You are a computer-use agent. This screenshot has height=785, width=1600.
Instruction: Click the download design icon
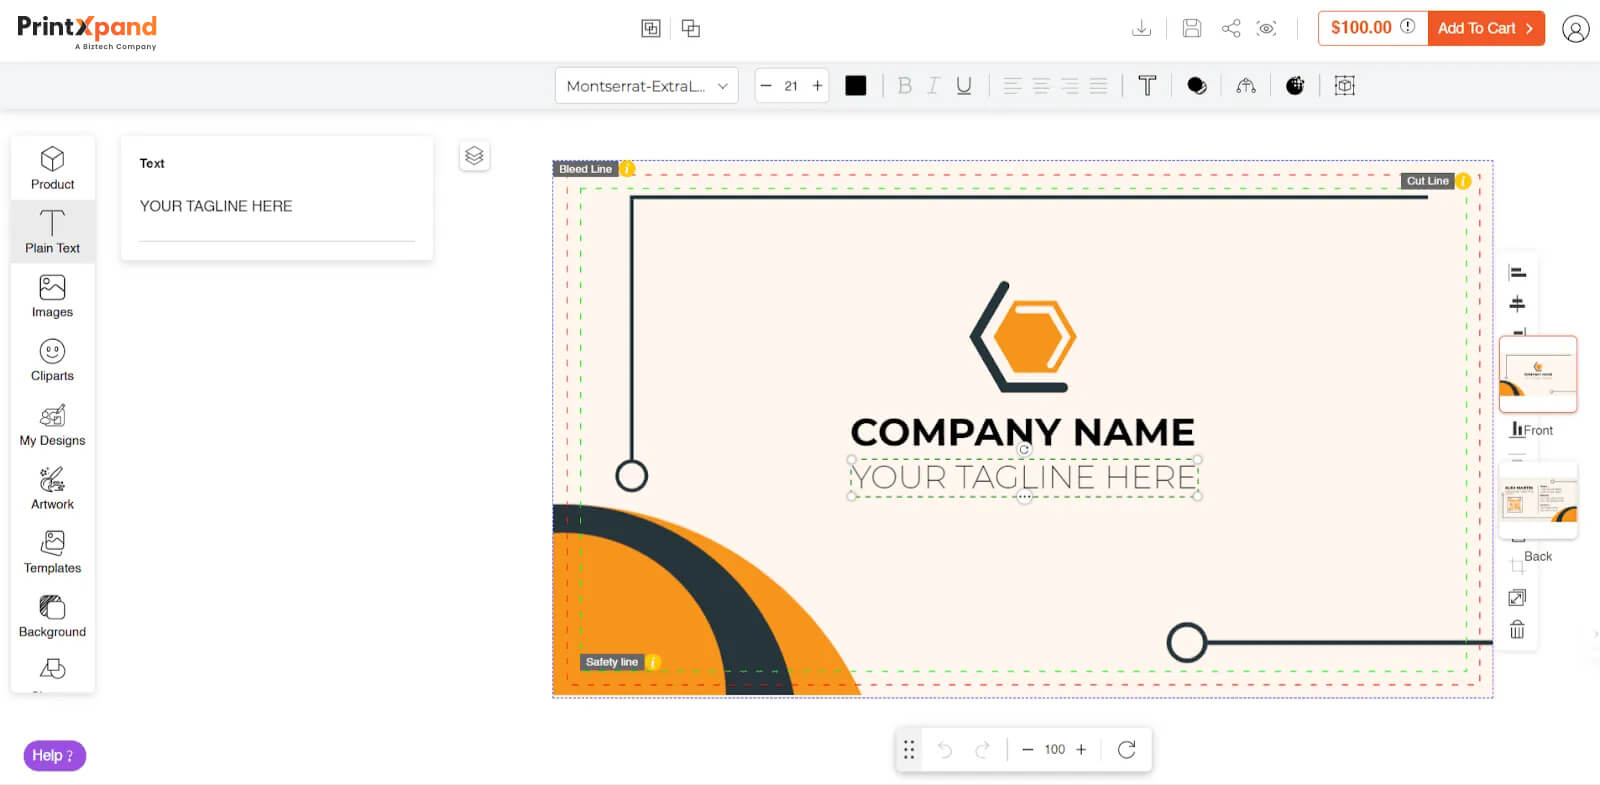tap(1141, 28)
